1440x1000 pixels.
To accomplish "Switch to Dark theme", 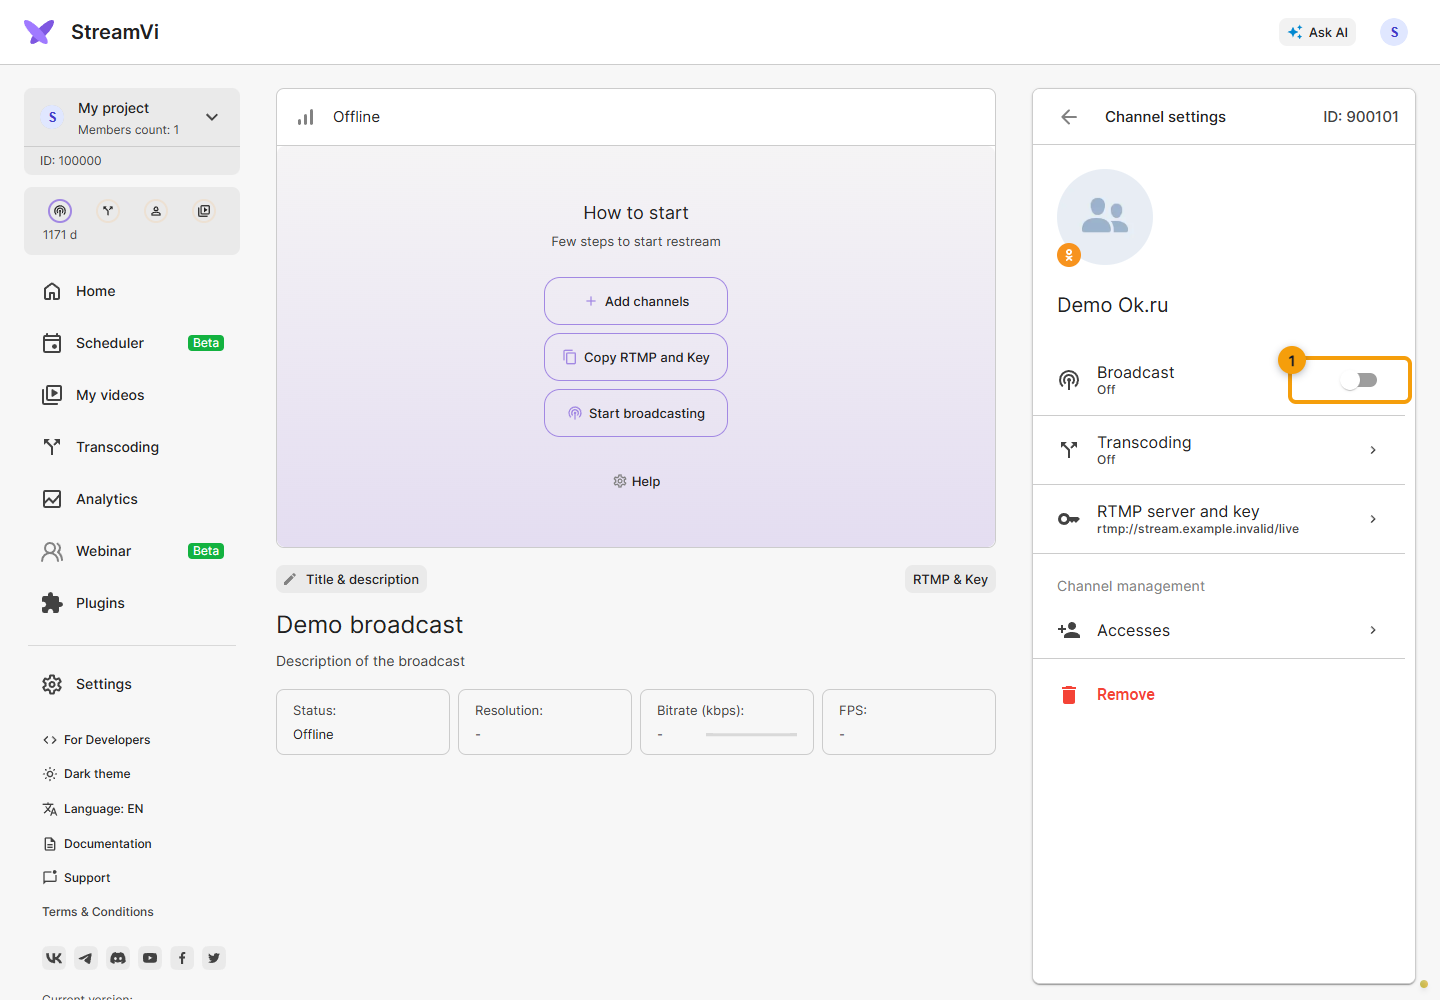I will tap(86, 774).
